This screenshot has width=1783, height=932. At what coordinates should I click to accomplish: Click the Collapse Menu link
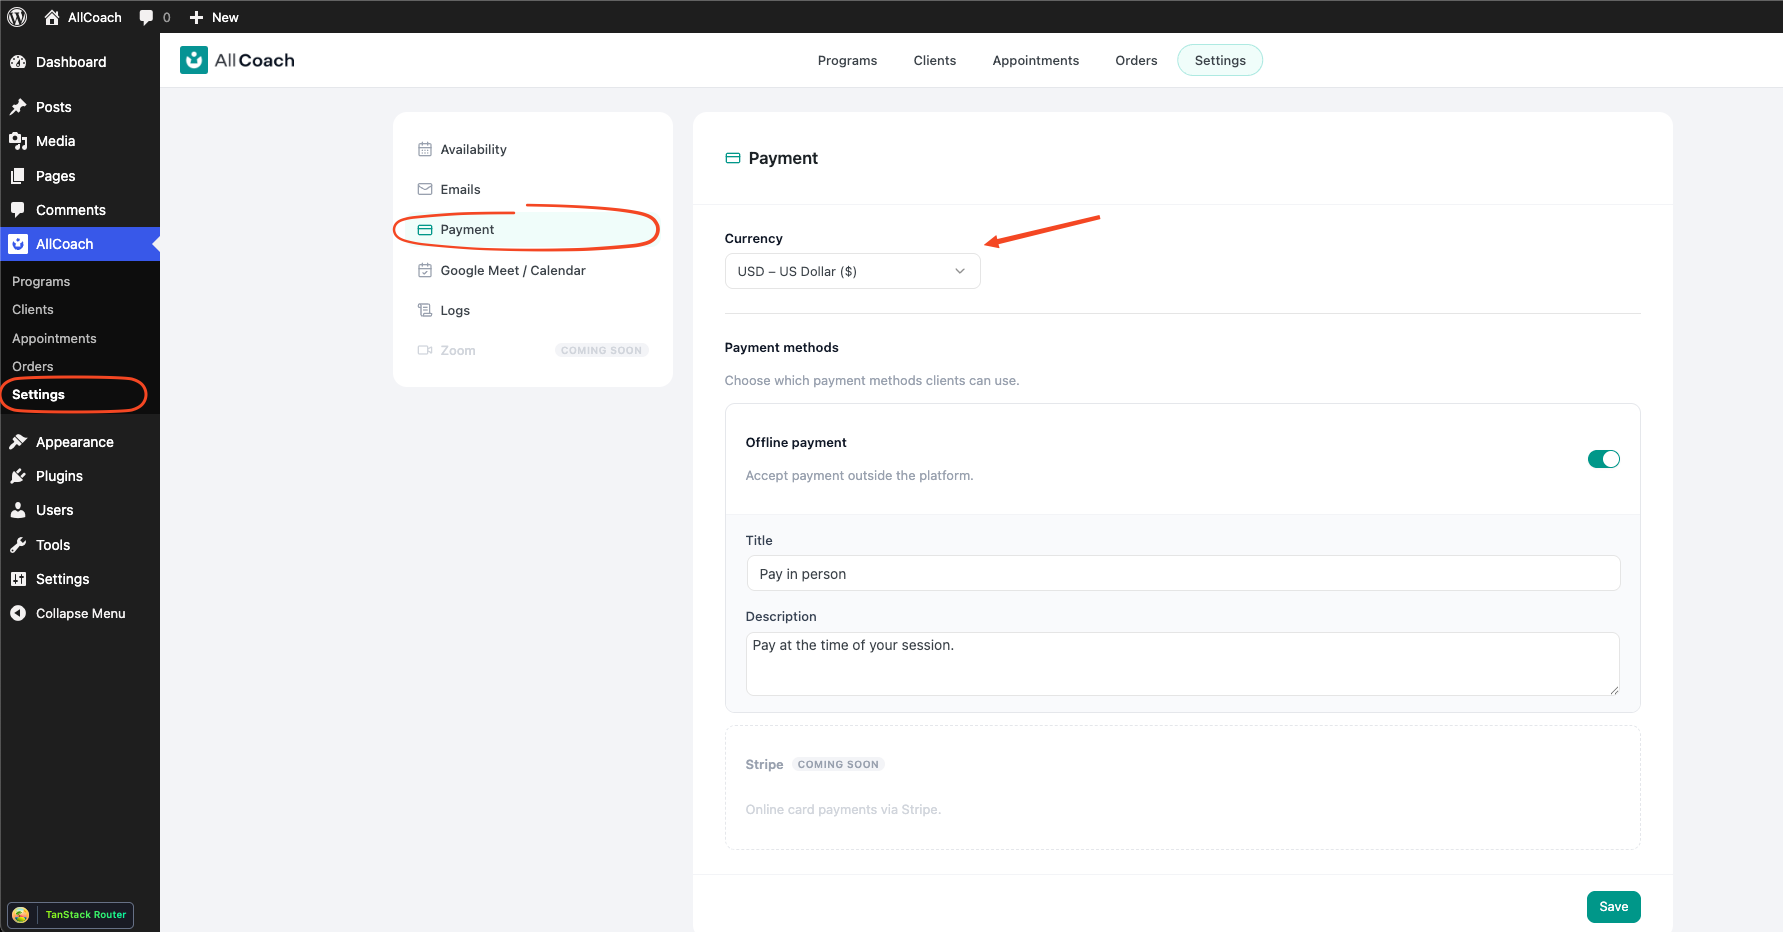(80, 613)
